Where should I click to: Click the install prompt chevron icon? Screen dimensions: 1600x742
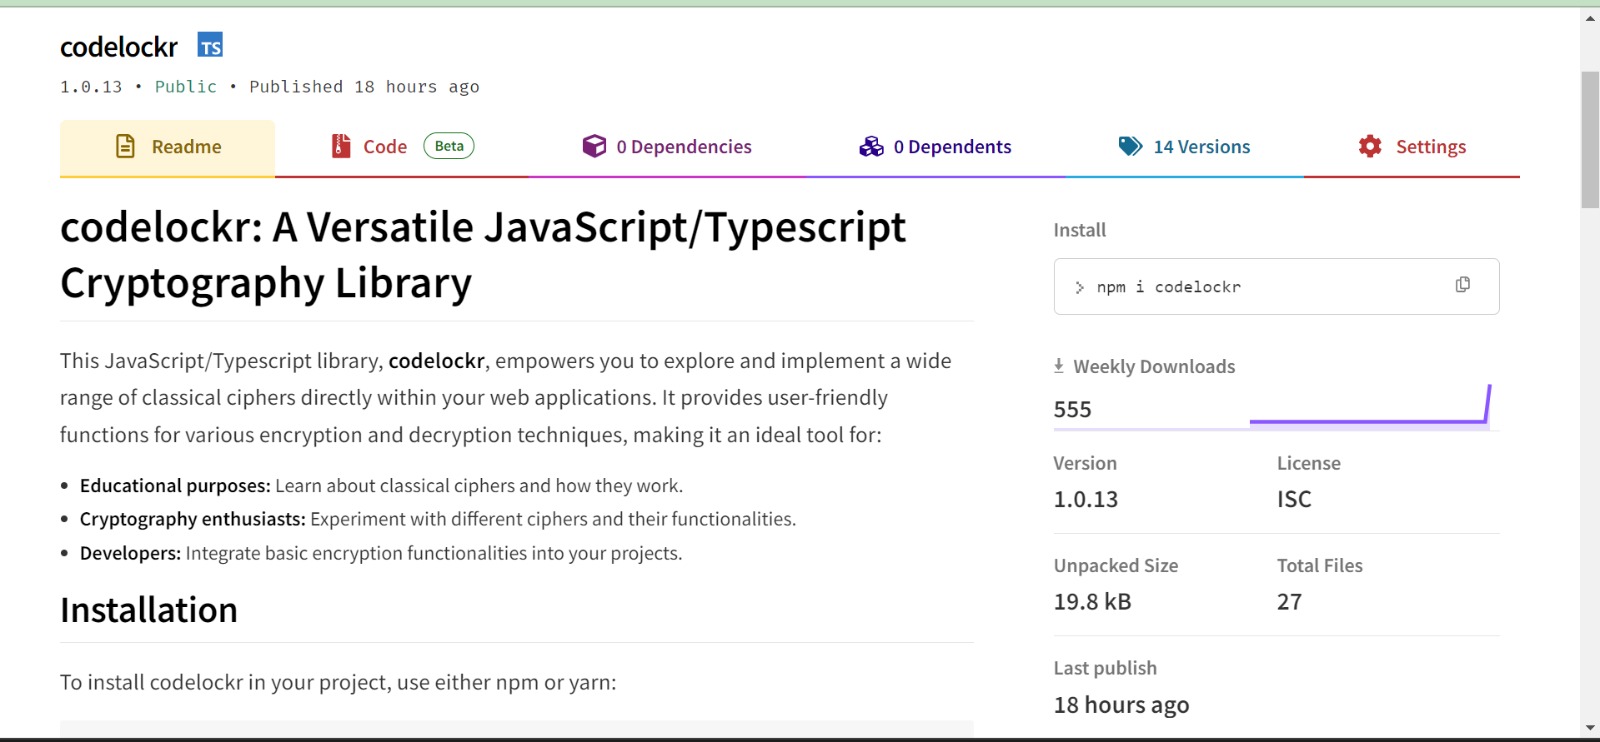click(1079, 288)
